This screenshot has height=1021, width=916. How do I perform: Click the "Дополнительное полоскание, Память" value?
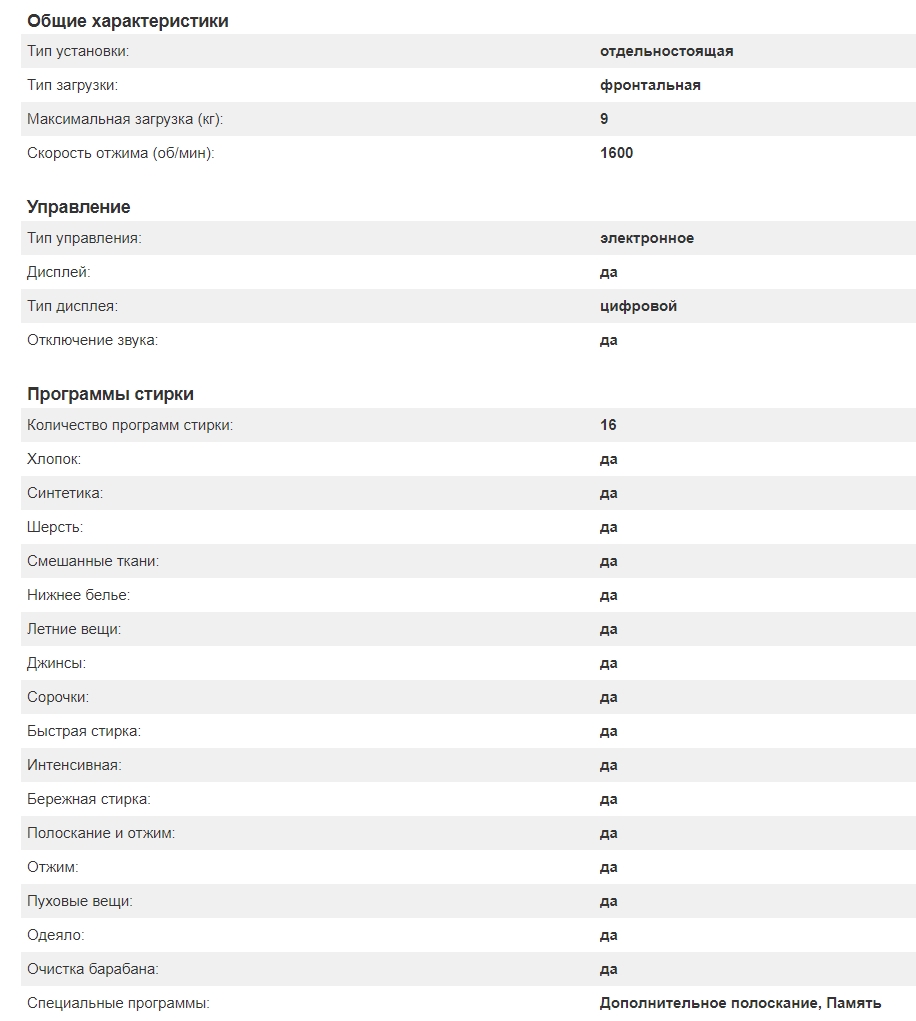point(740,1003)
